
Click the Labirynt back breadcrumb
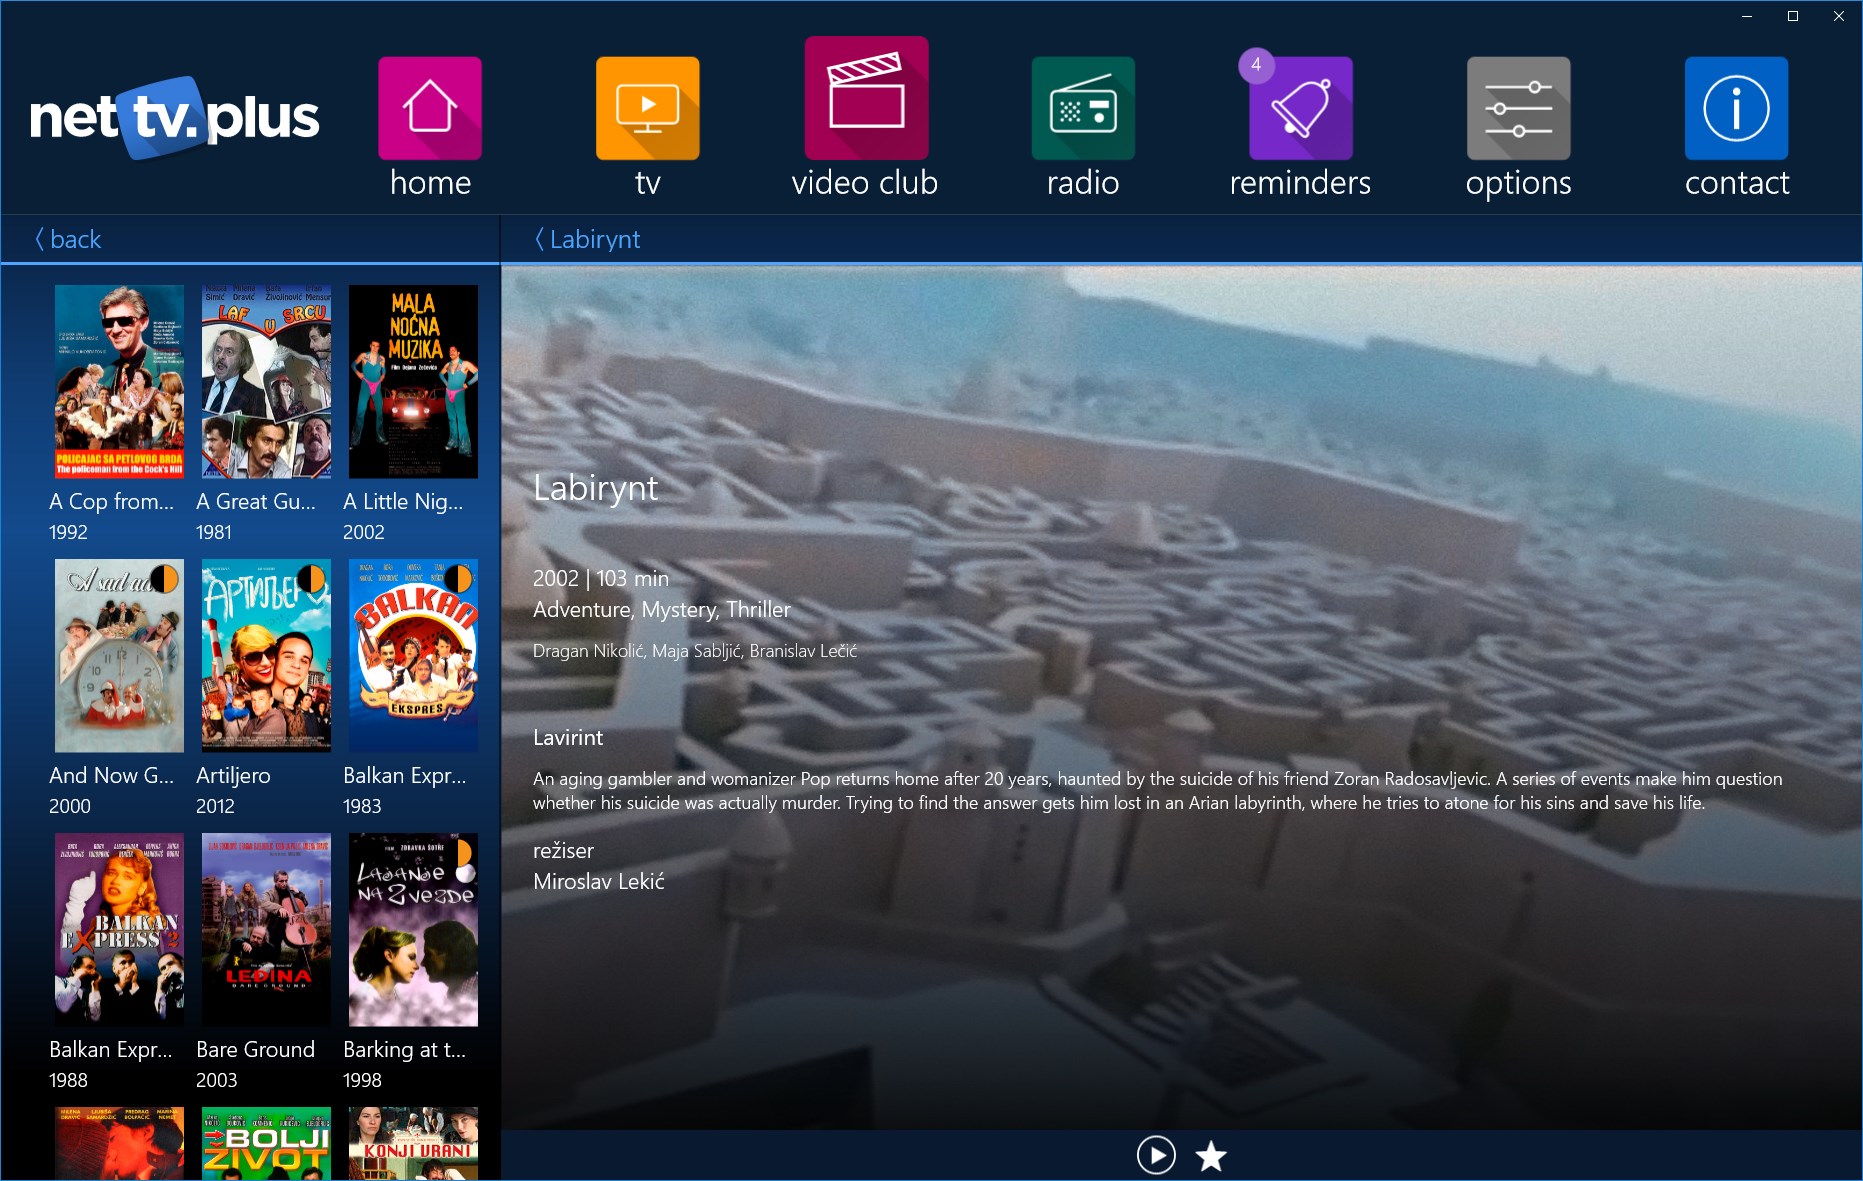pos(587,239)
